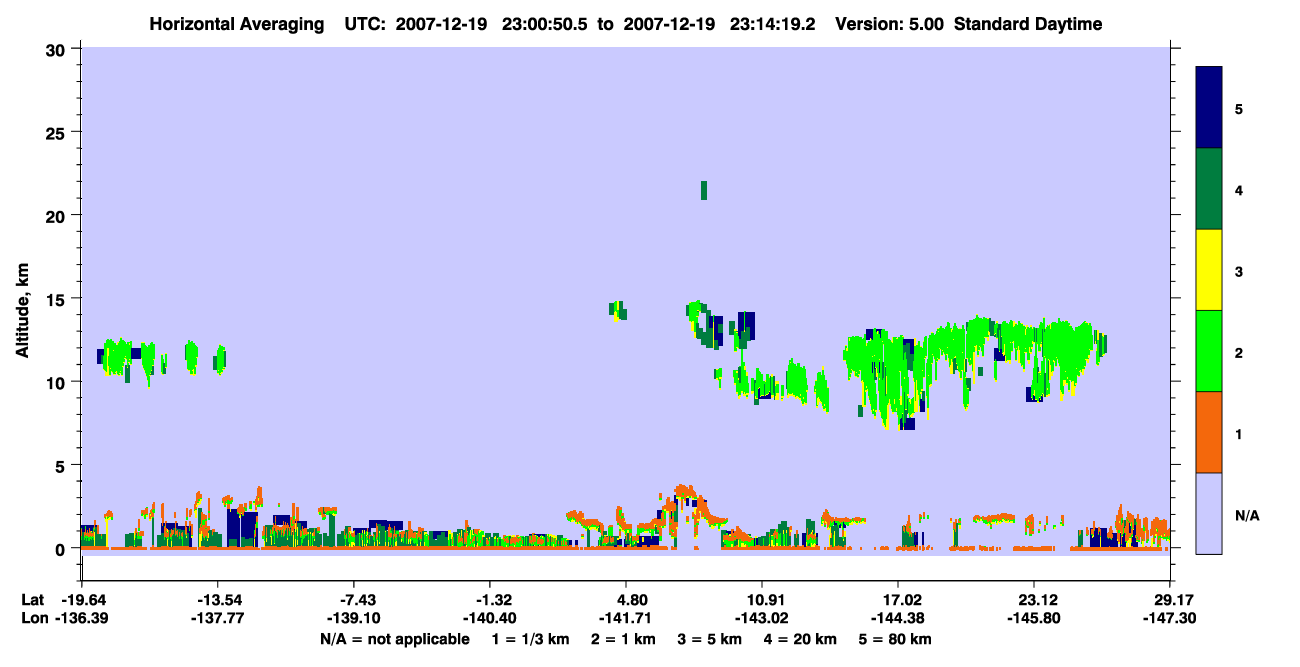This screenshot has width=1300, height=667.
Task: Click latitude value -7.43
Action: 356,600
